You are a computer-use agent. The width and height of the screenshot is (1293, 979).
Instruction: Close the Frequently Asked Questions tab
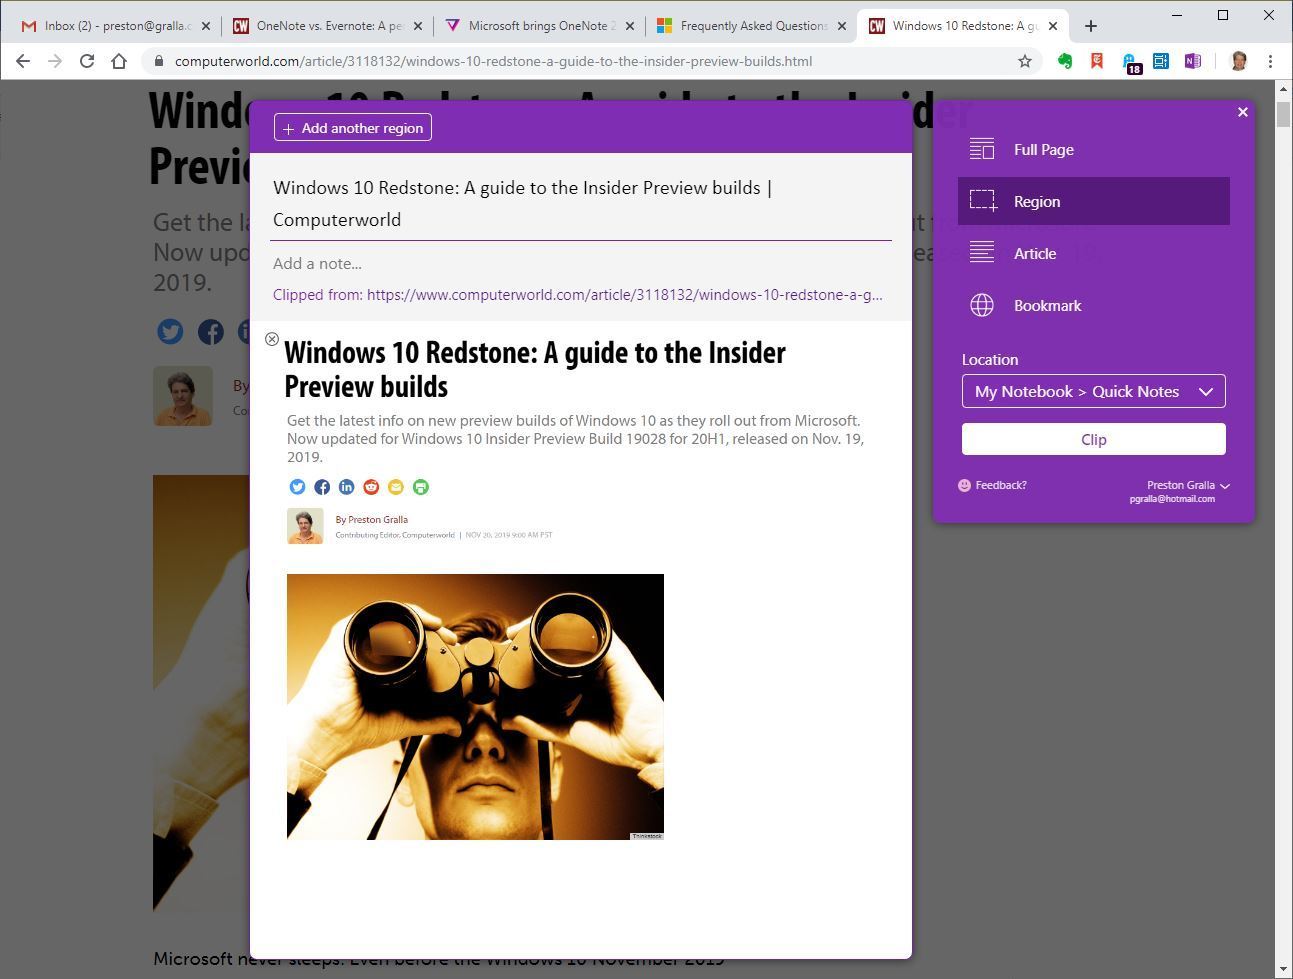(842, 26)
